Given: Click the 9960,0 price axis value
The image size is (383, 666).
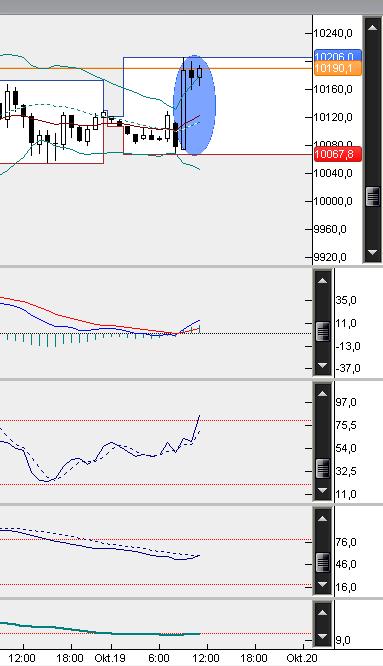Looking at the screenshot, I should [330, 229].
